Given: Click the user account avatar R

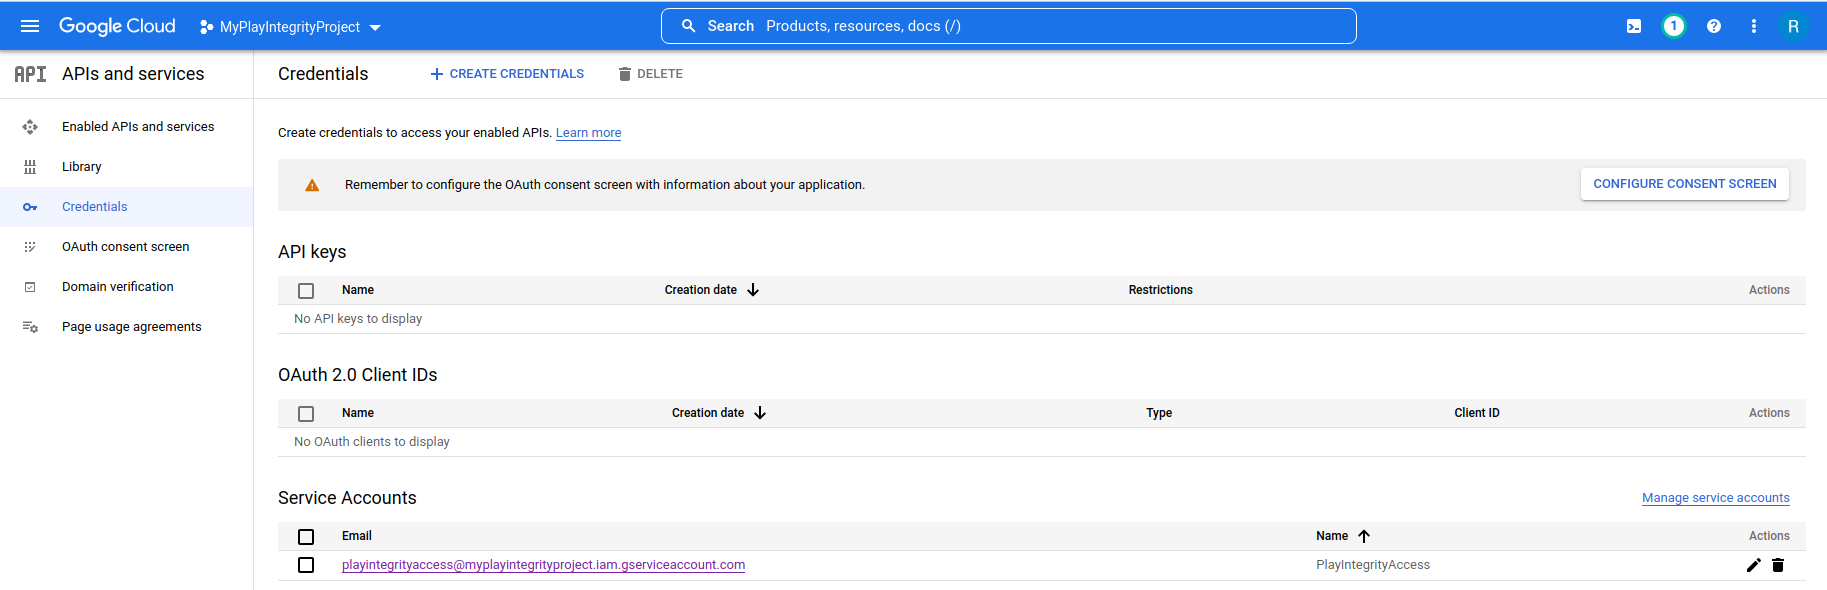Looking at the screenshot, I should tap(1793, 26).
